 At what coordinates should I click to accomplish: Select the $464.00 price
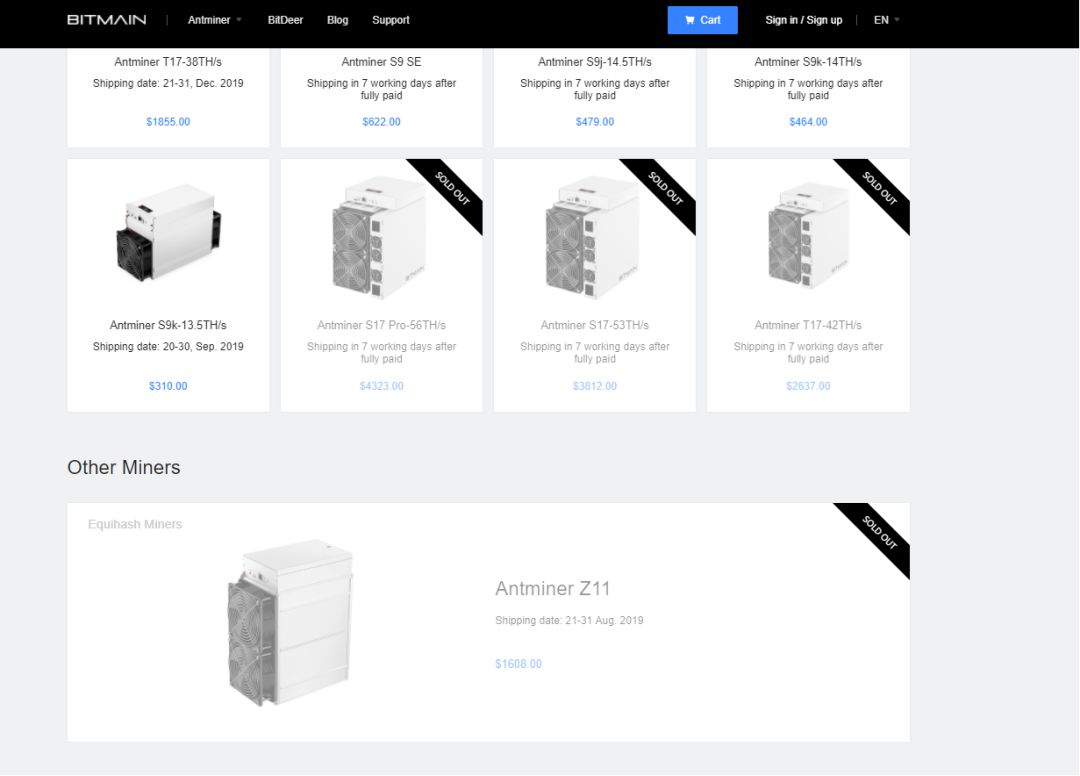click(x=808, y=122)
